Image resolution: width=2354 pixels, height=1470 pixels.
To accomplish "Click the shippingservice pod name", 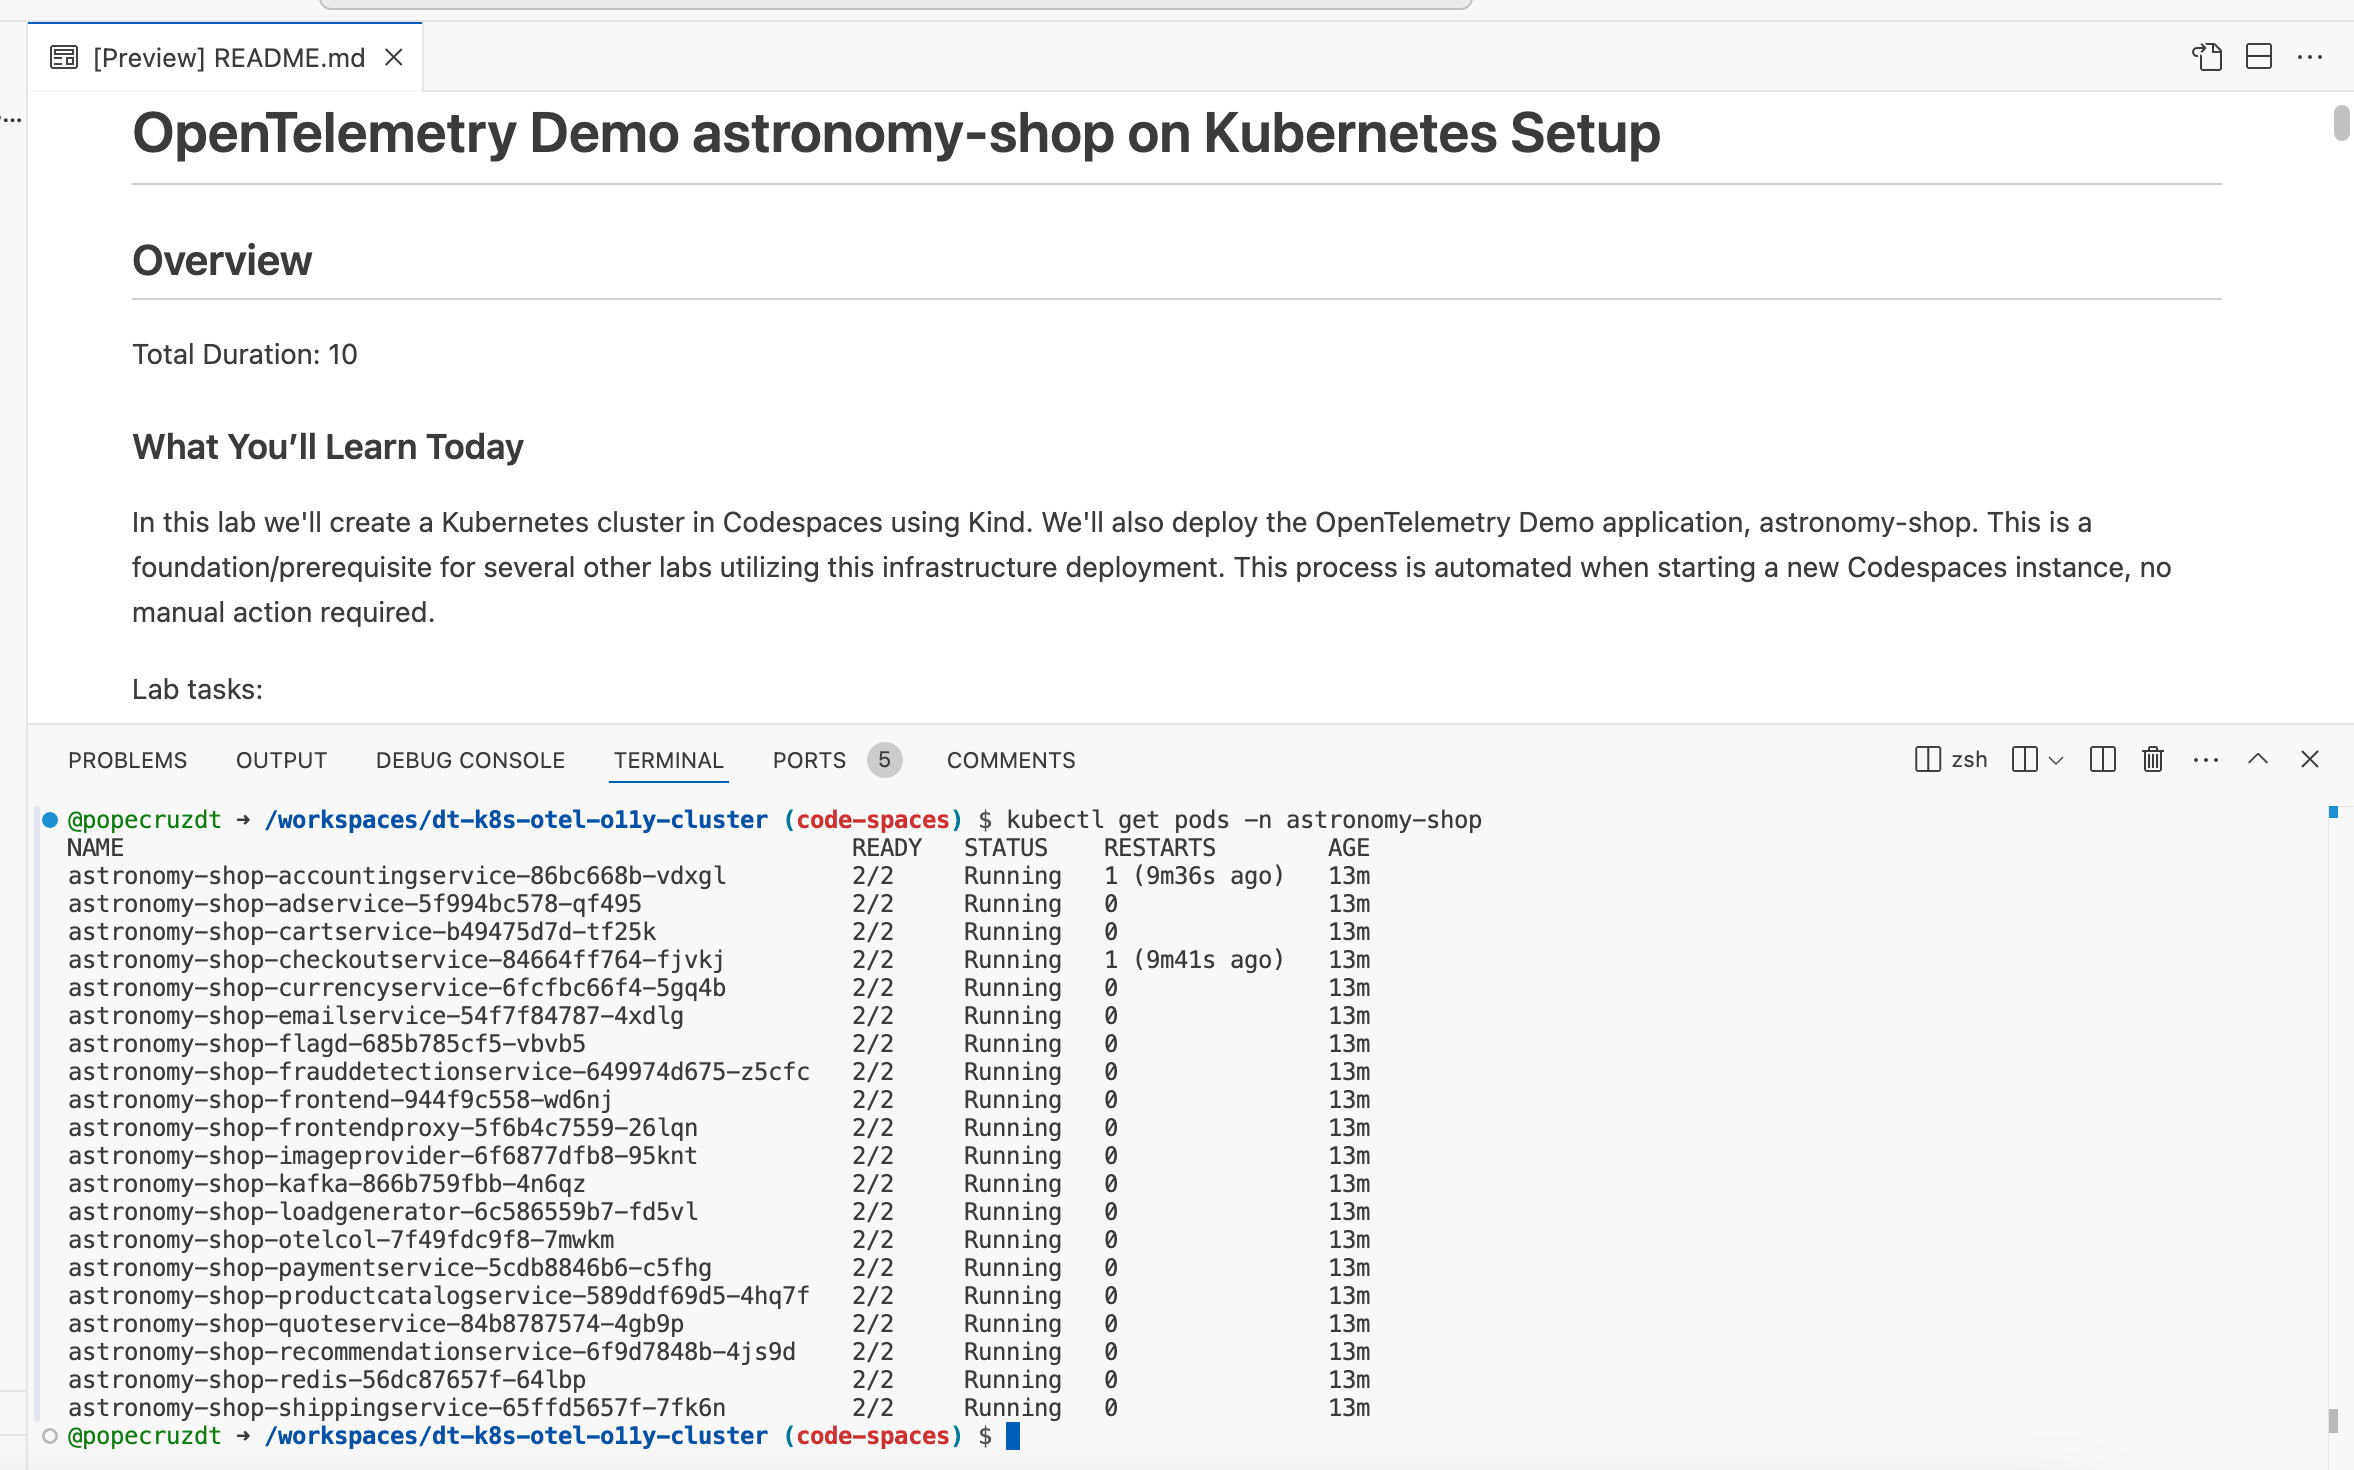I will coord(397,1408).
